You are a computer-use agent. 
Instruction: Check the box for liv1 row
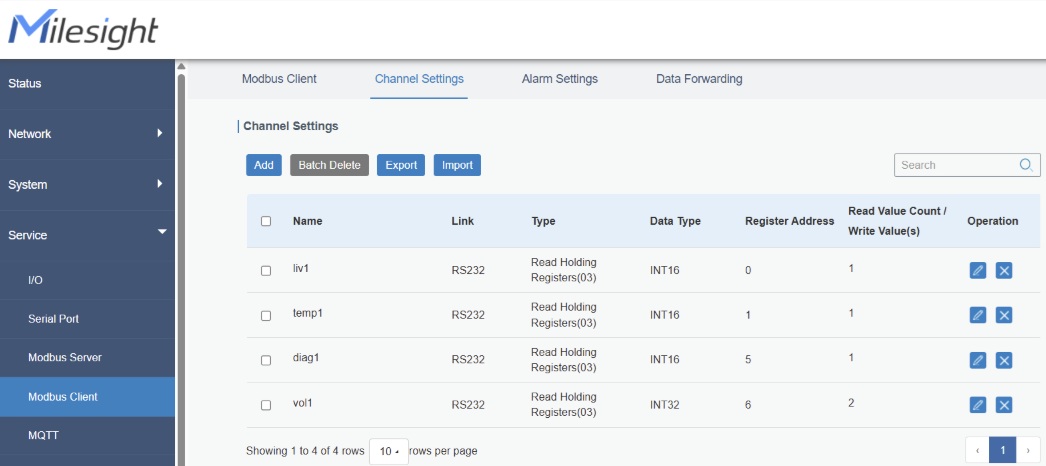click(x=266, y=270)
